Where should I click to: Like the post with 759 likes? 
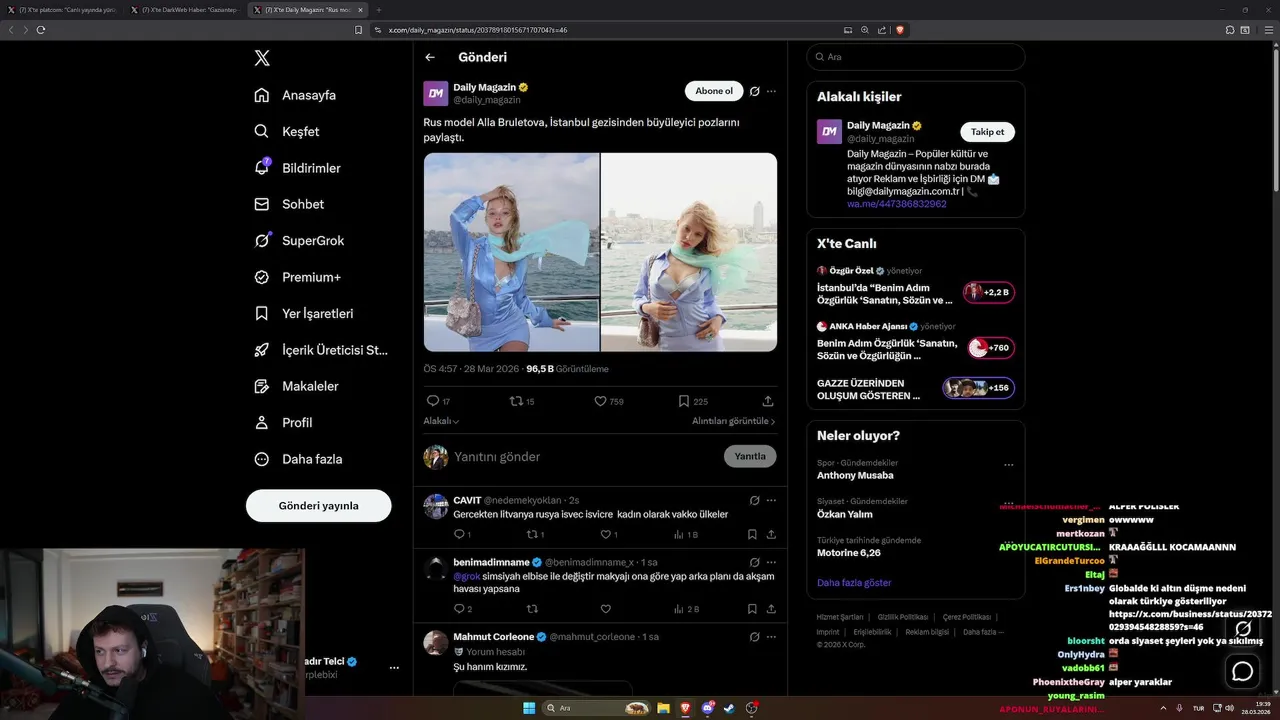coord(600,401)
